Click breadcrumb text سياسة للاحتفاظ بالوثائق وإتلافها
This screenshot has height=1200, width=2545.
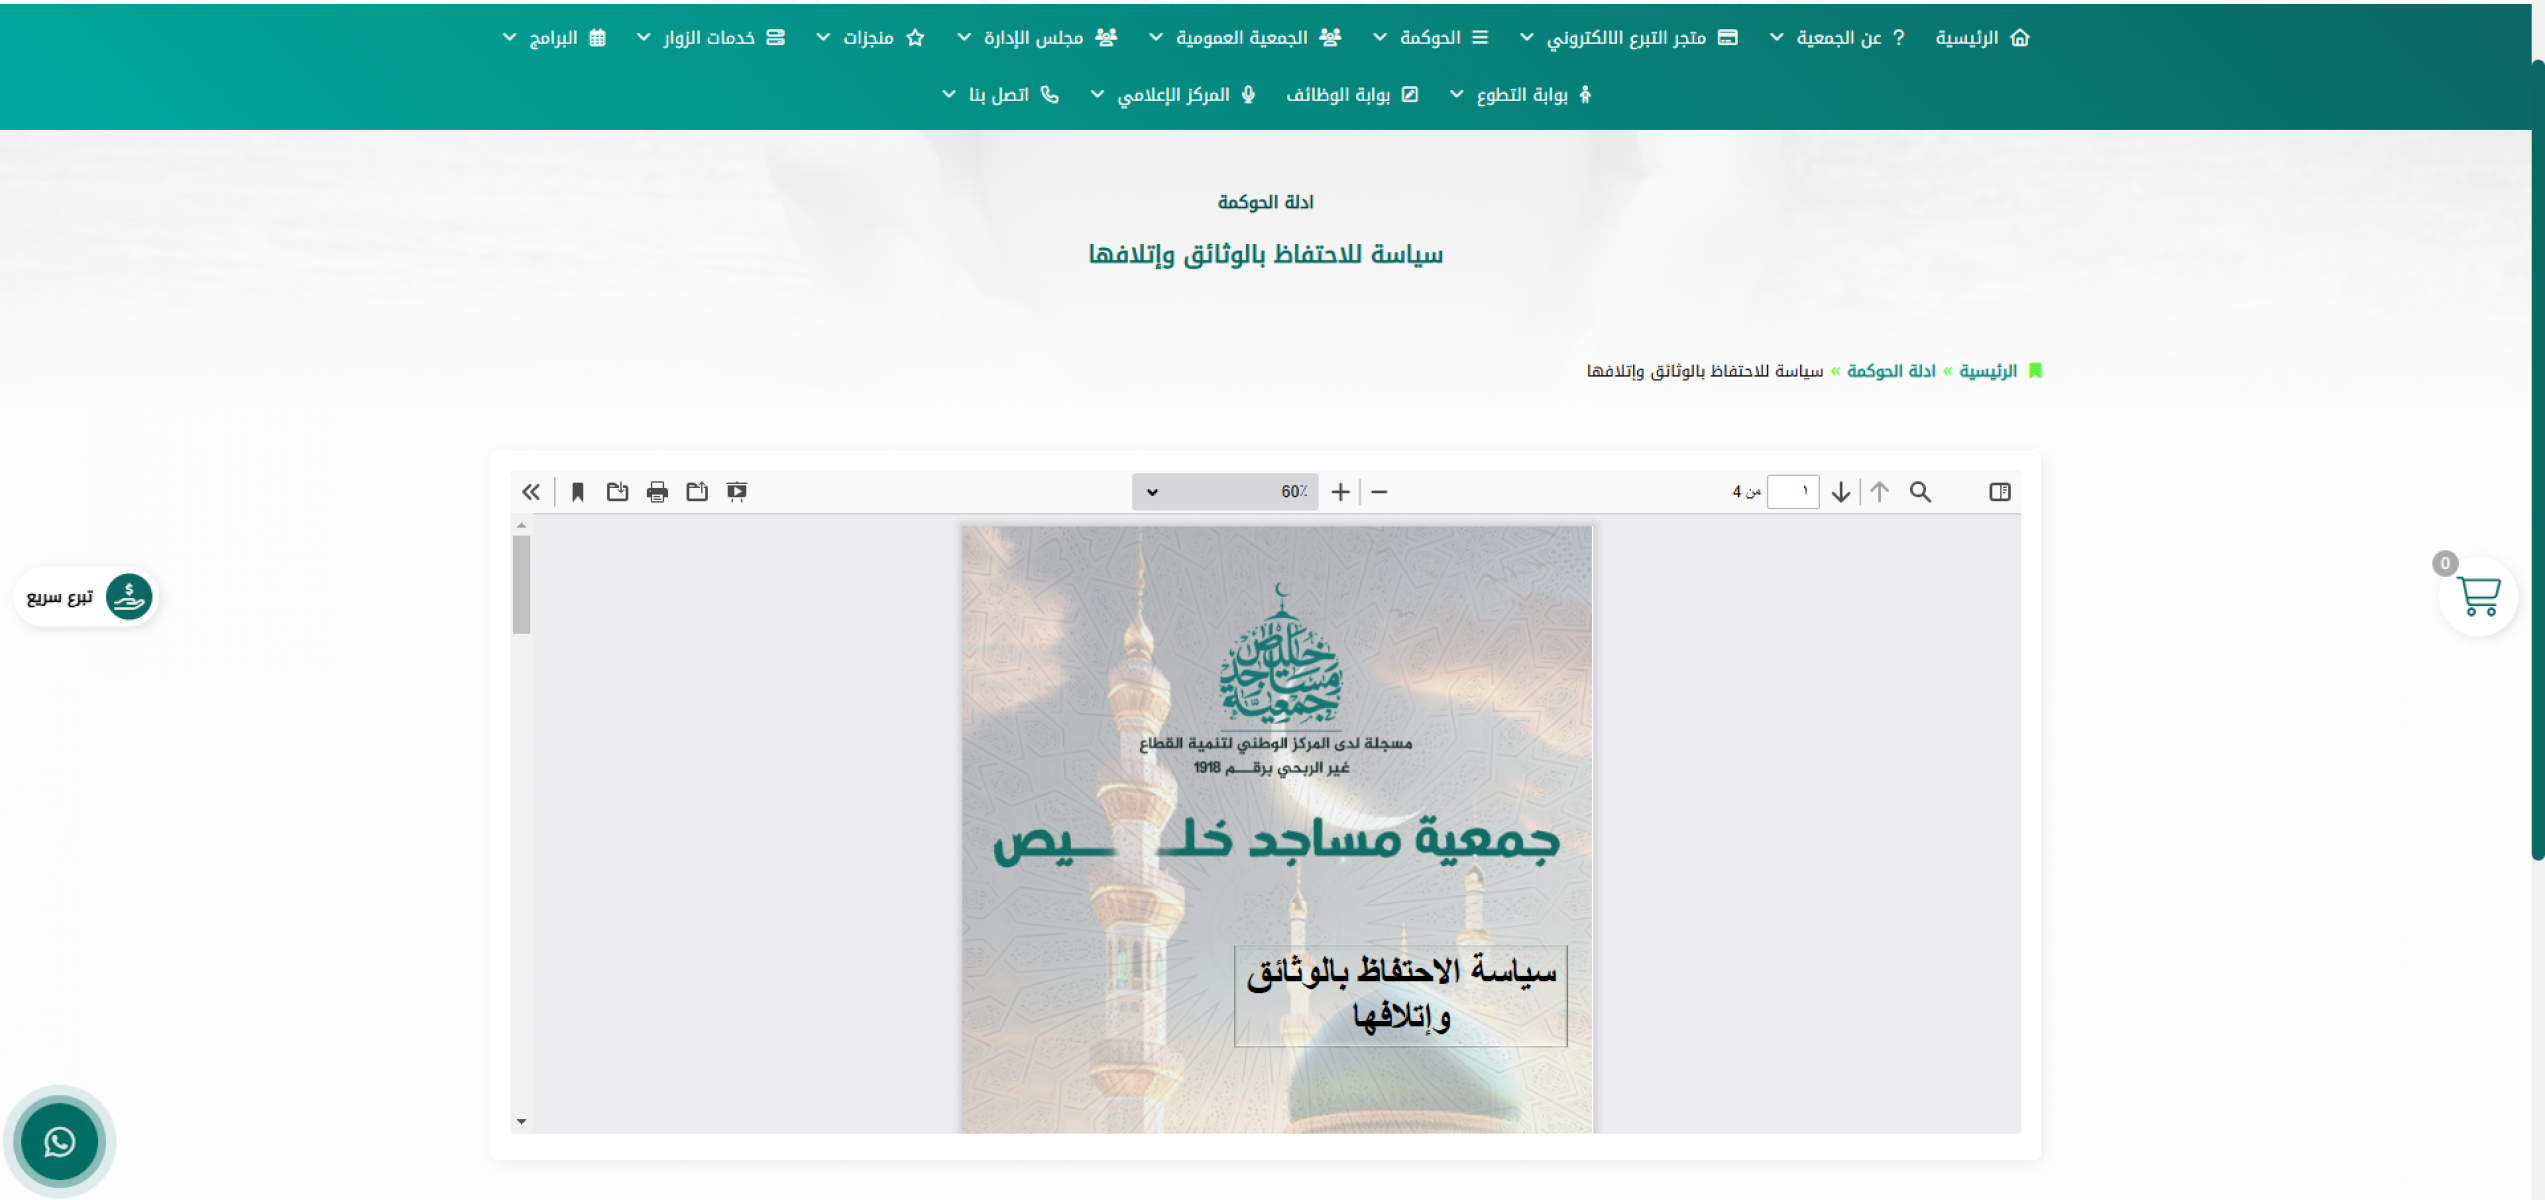click(1705, 371)
